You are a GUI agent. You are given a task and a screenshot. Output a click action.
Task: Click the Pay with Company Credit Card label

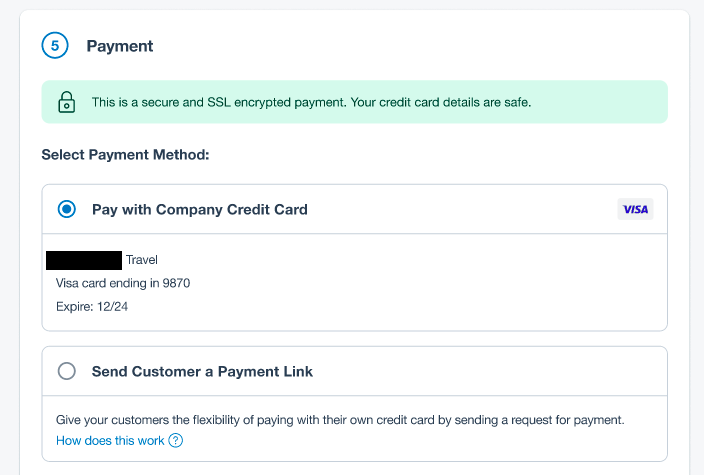coord(200,209)
